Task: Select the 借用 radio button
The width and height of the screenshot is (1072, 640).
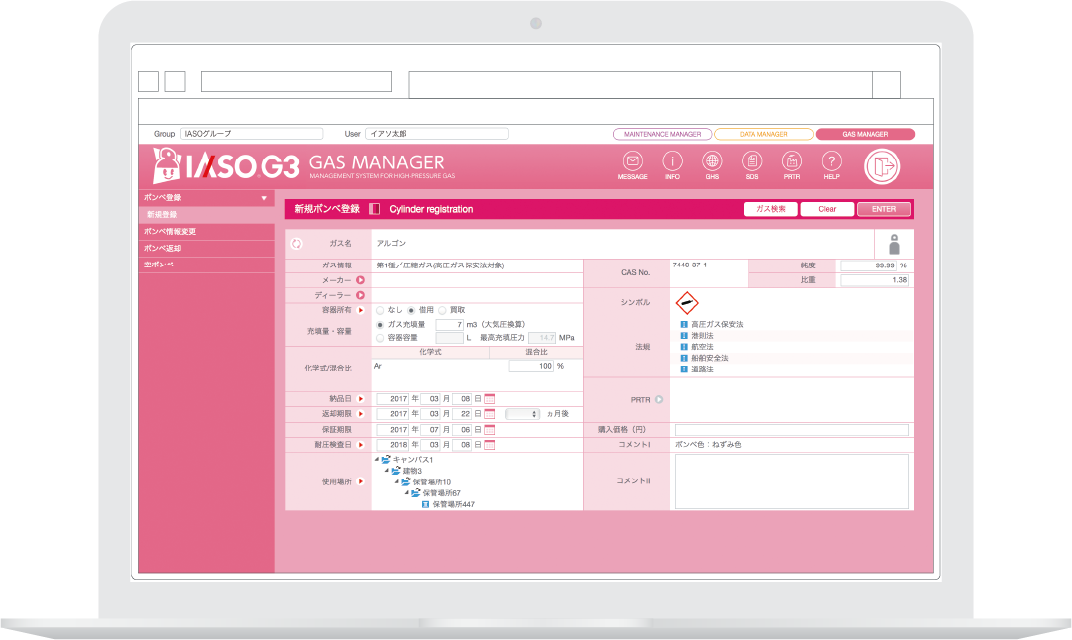Action: [x=412, y=310]
